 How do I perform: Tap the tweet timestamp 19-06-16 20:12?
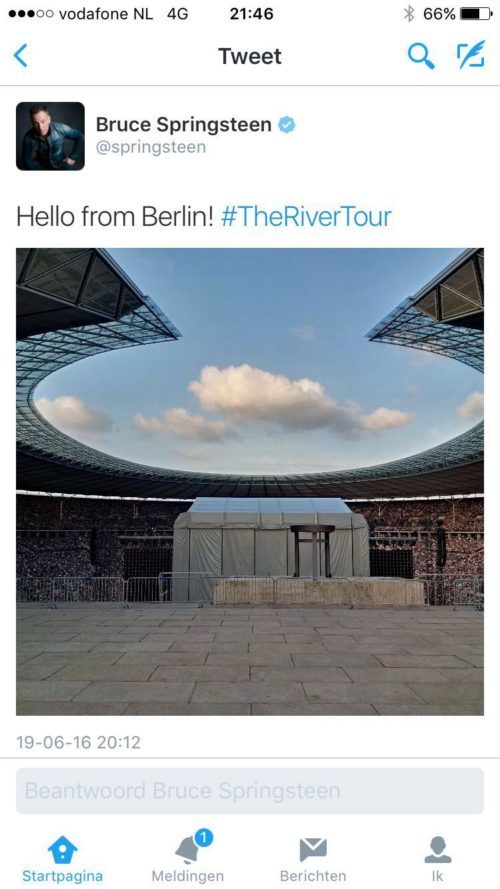pos(78,742)
